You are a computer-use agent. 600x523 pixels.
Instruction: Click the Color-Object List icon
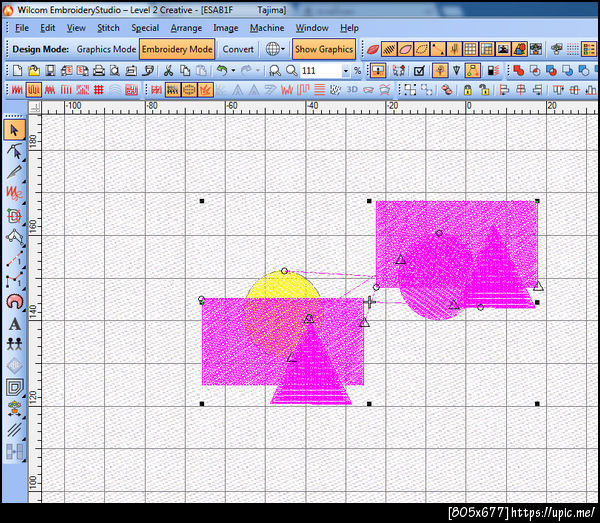point(589,49)
